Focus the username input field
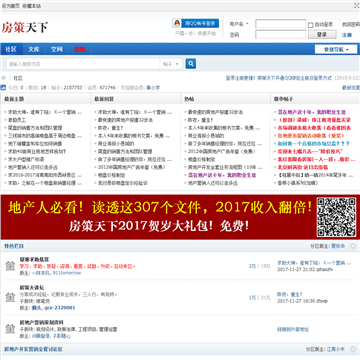This screenshot has width=360, height=360. tap(280, 24)
